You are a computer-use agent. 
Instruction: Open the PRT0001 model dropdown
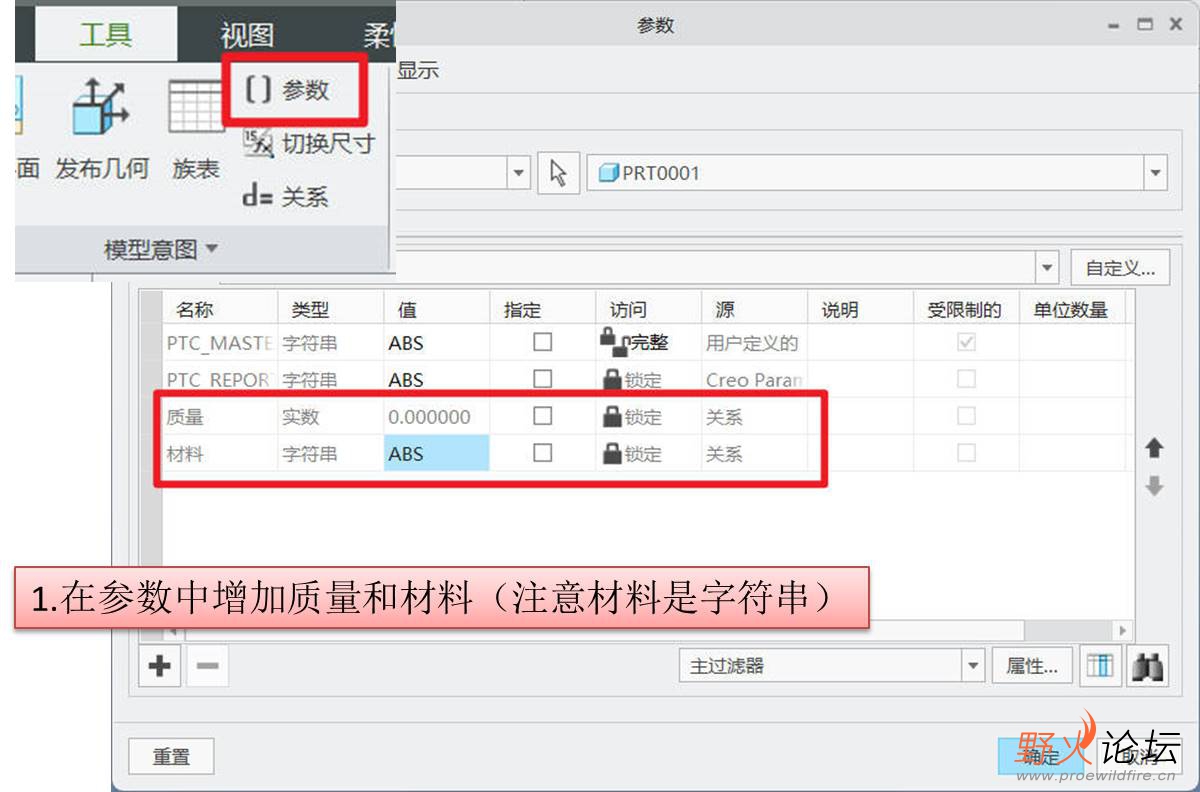[x=1156, y=173]
